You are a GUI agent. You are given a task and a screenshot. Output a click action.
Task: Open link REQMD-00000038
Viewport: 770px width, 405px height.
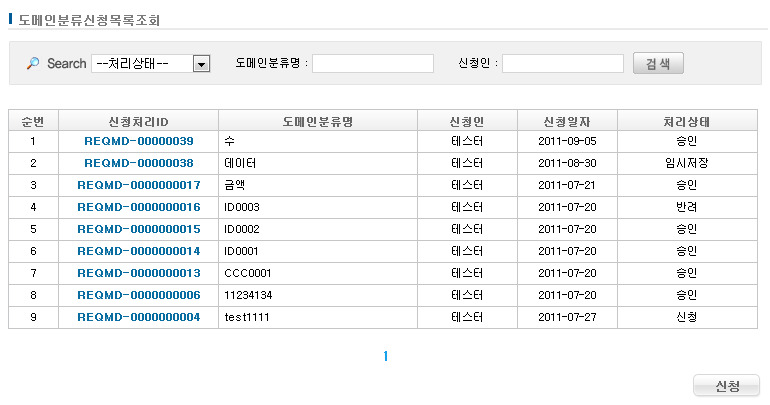click(x=139, y=163)
